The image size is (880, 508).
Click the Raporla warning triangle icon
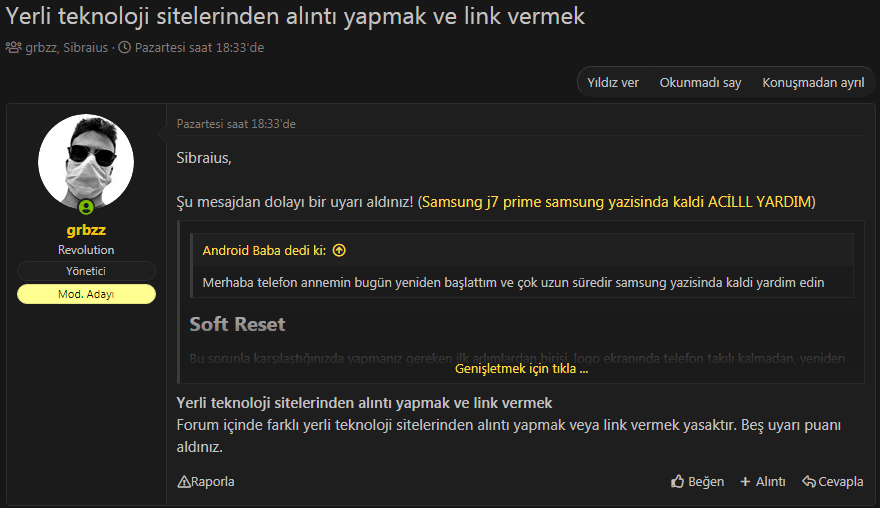184,482
